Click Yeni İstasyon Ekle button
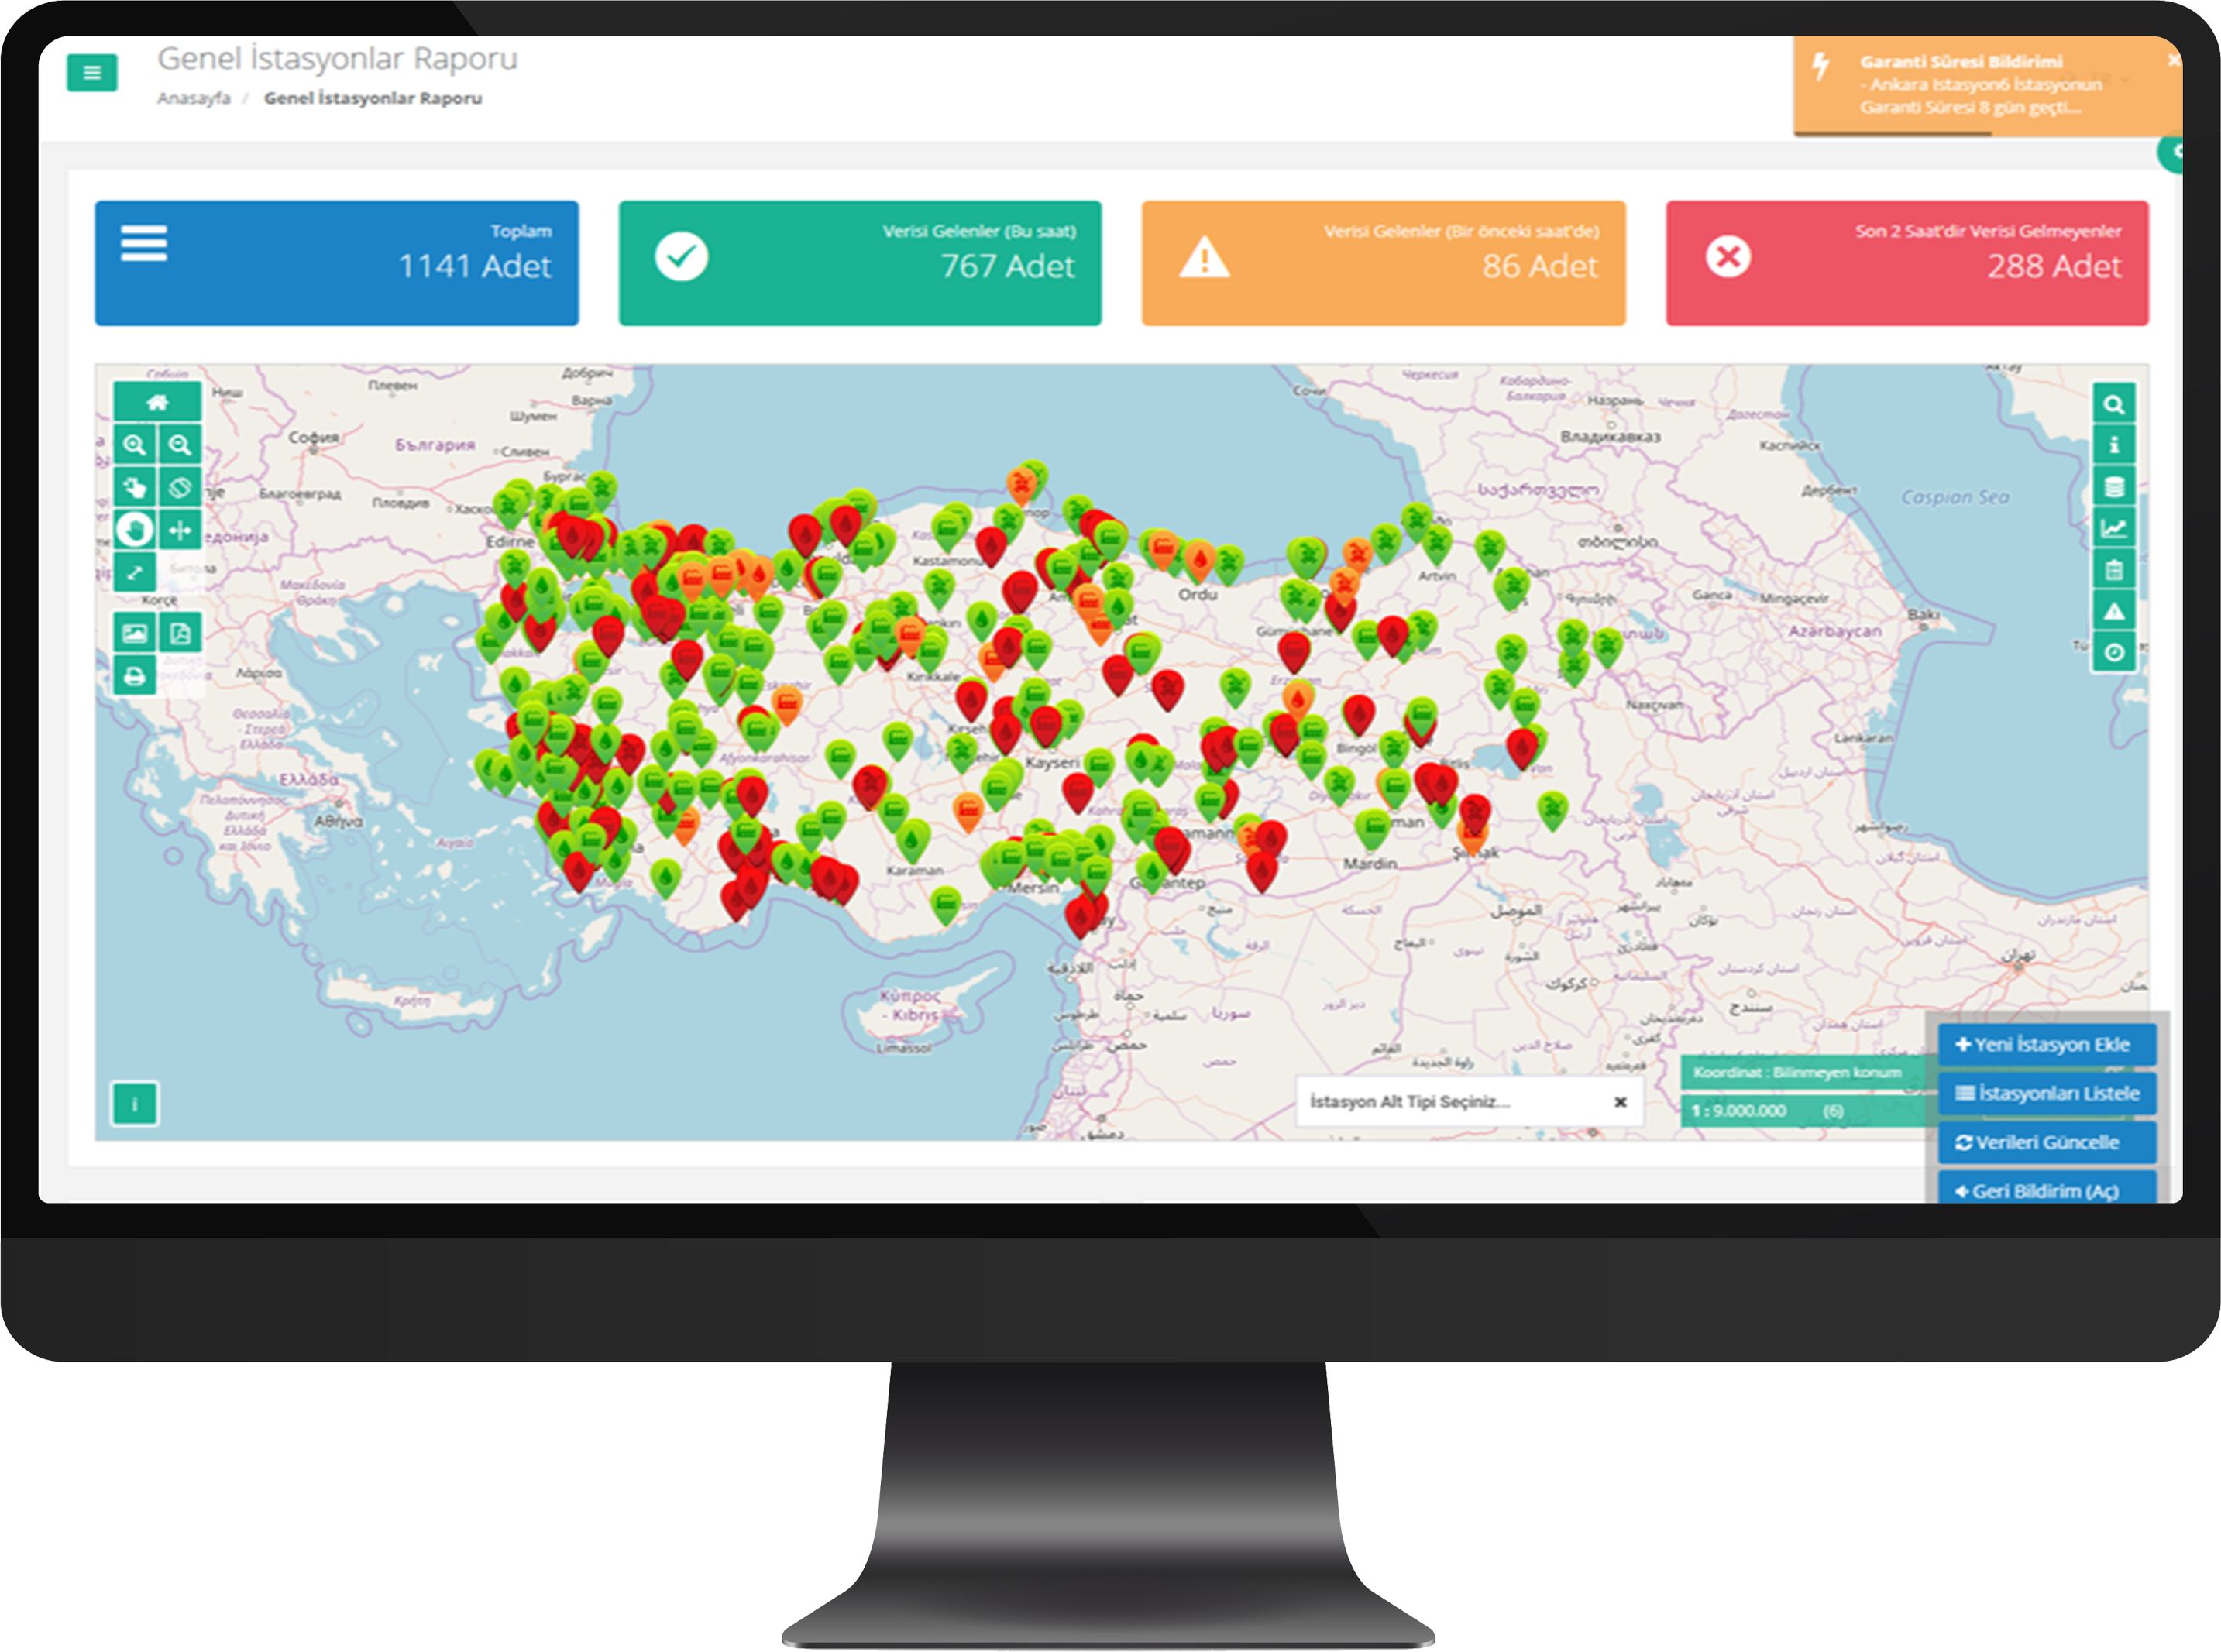This screenshot has height=1652, width=2221. click(2047, 1044)
